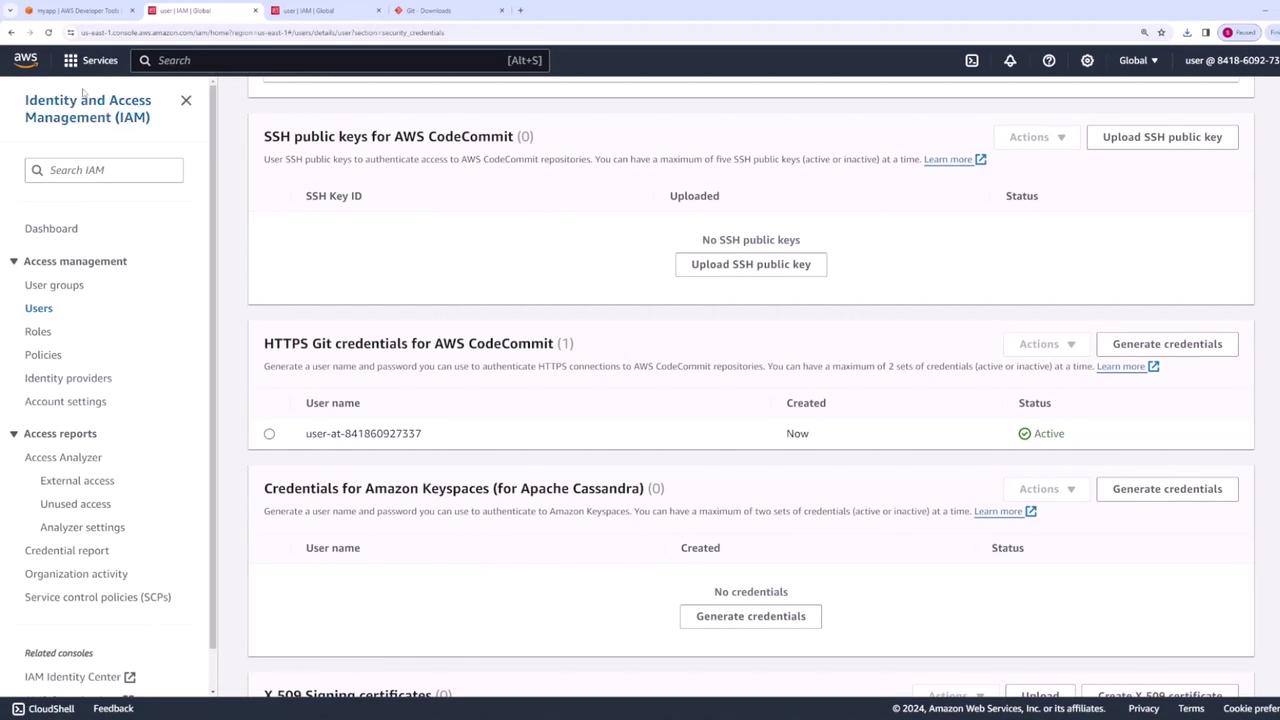1280x720 pixels.
Task: Select the user-at-841860927337 credential radio button
Action: [x=269, y=434]
